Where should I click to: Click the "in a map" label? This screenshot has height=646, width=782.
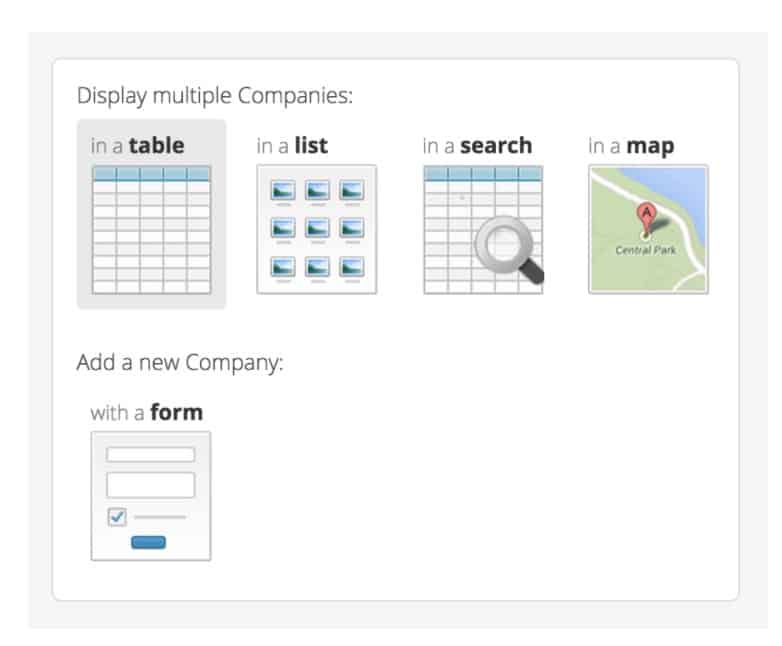point(631,146)
